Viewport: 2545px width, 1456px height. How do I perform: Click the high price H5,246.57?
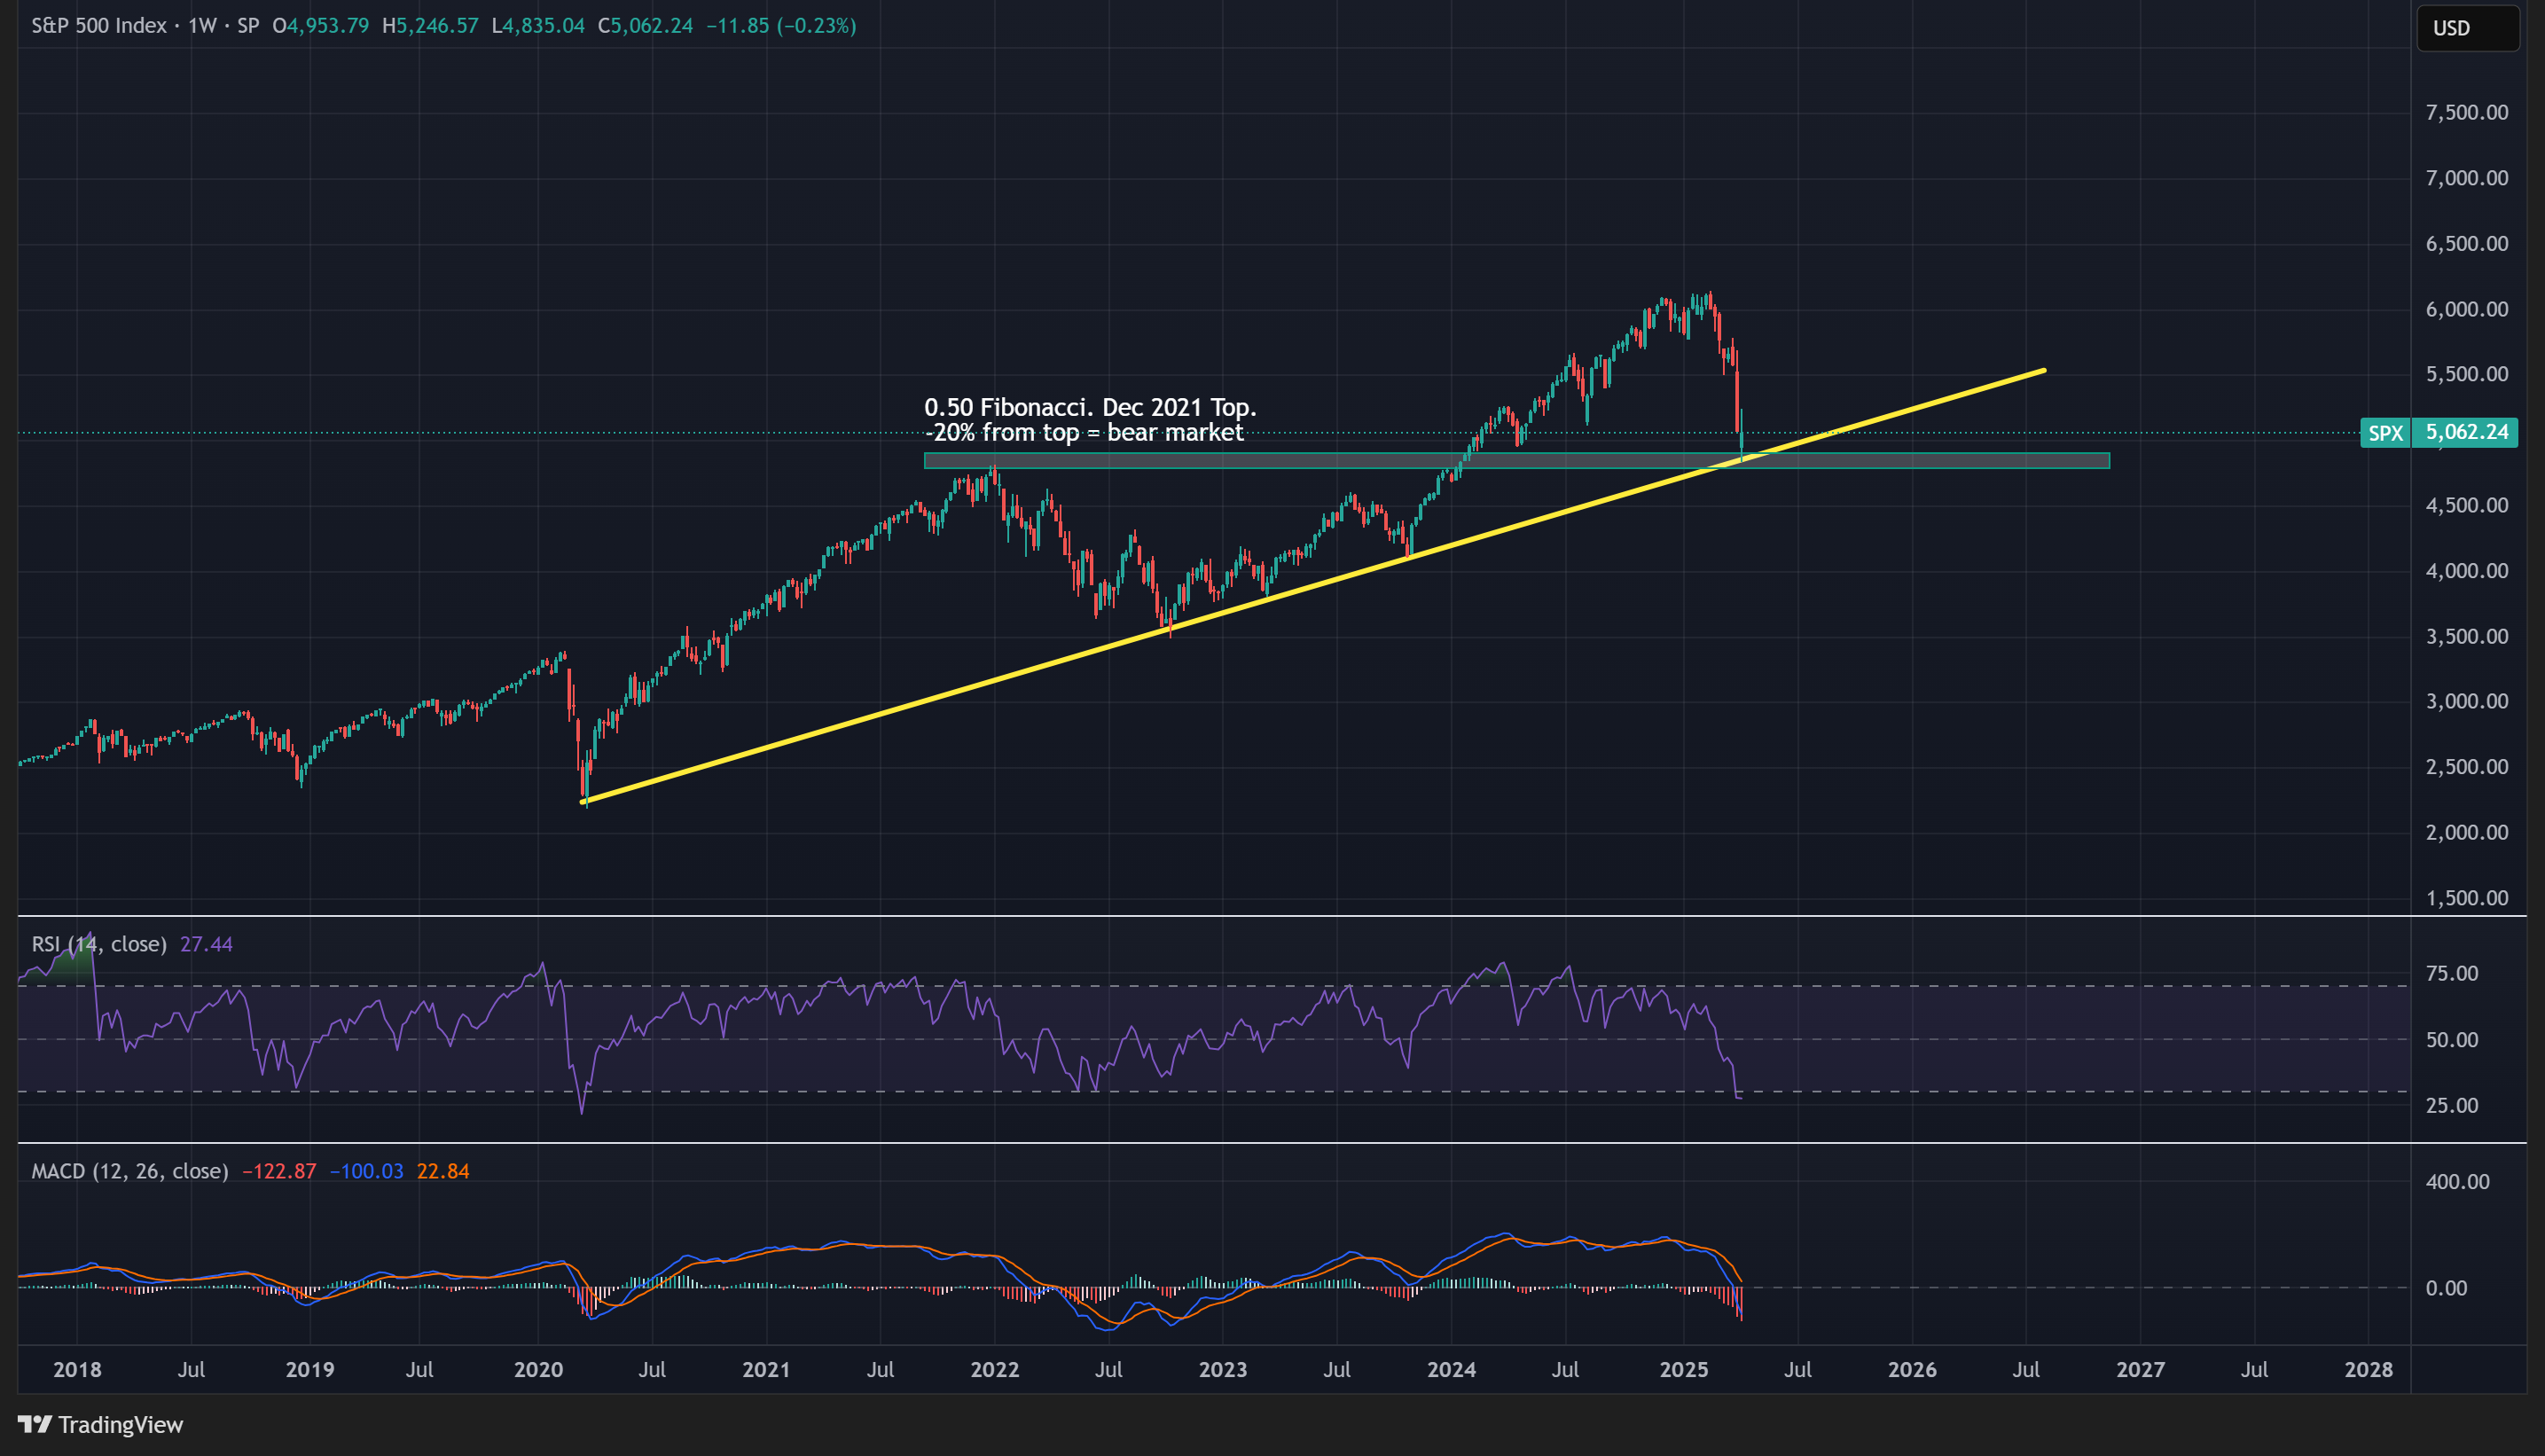click(430, 26)
